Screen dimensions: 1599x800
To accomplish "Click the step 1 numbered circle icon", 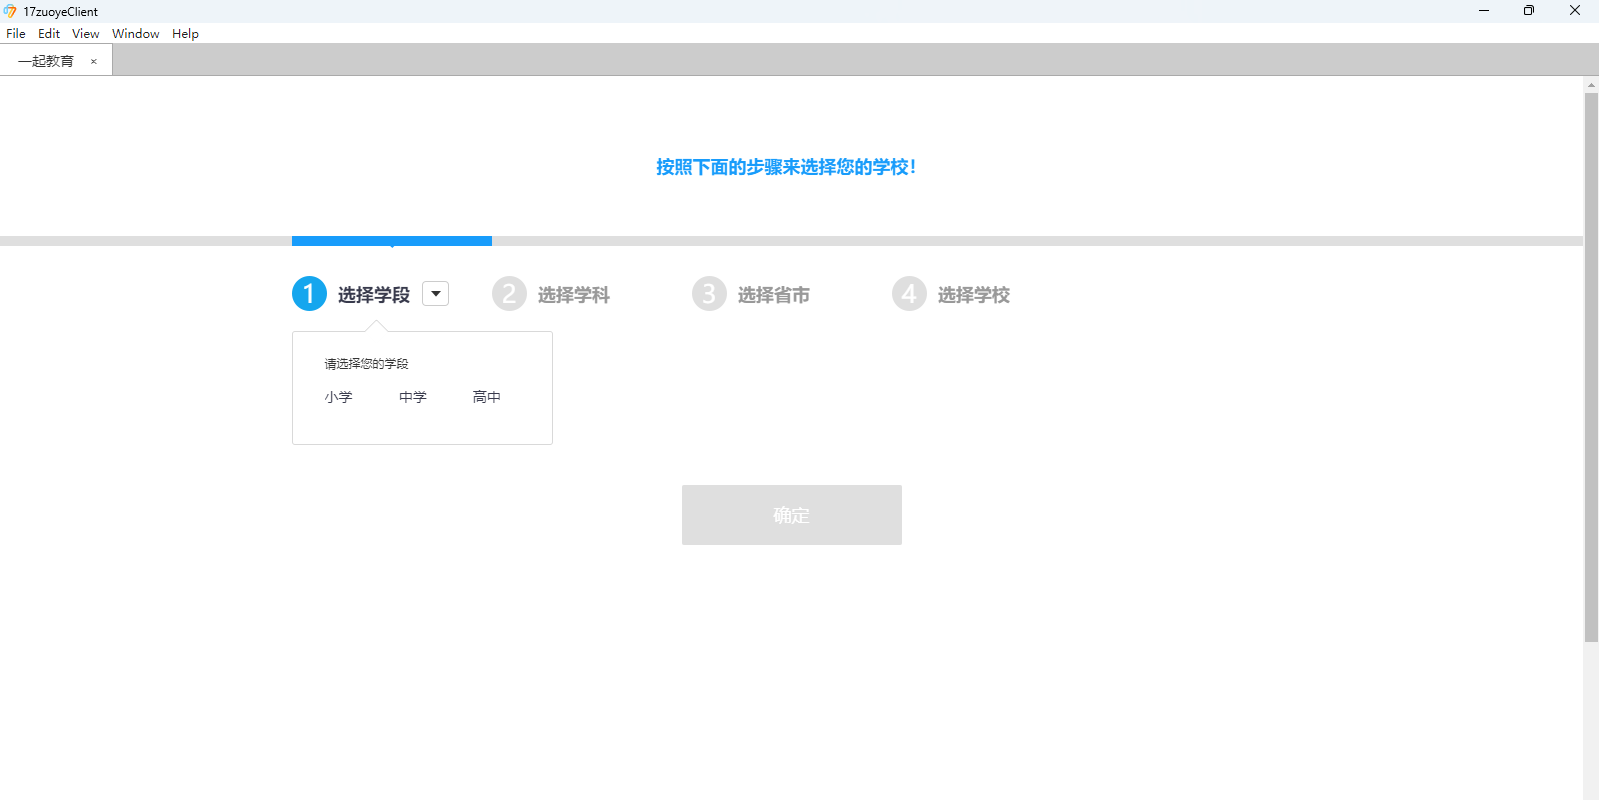I will coord(309,294).
